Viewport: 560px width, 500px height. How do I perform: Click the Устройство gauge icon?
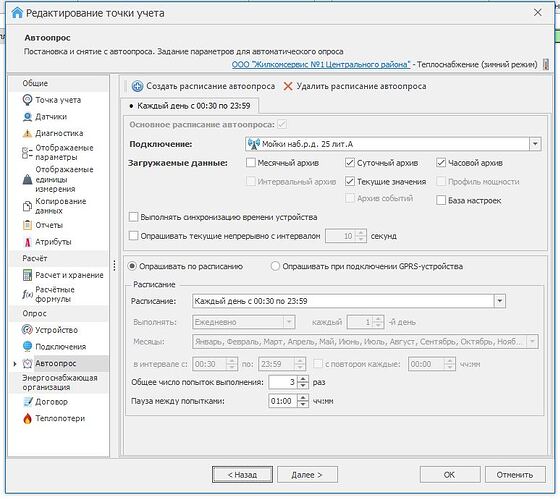pyautogui.click(x=27, y=330)
